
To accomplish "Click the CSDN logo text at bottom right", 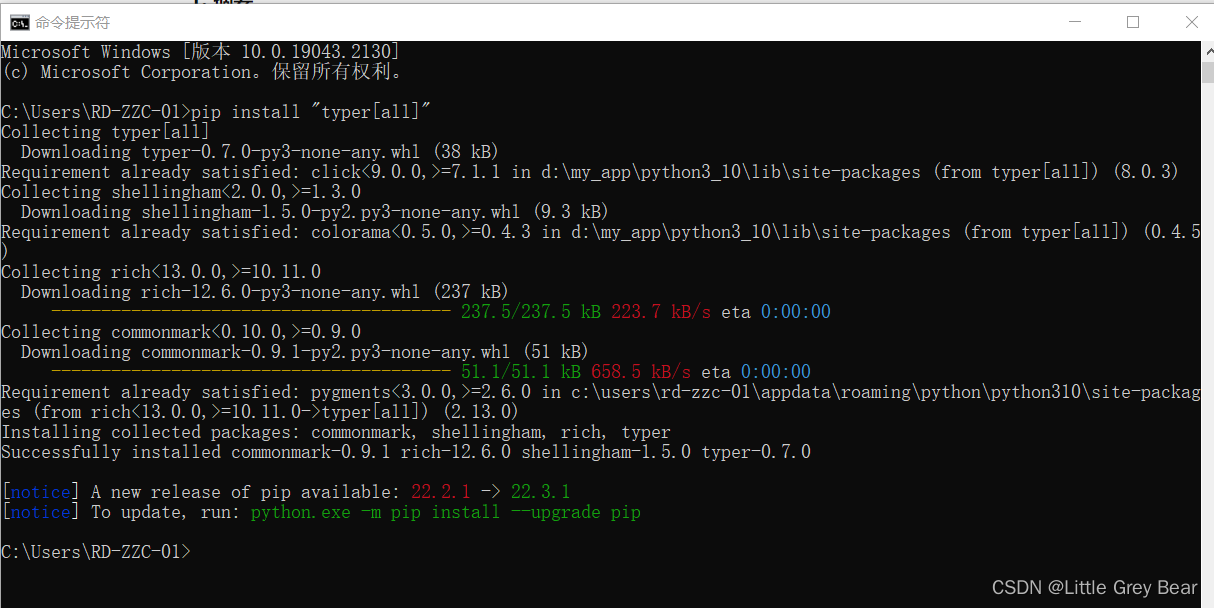I will [1016, 587].
